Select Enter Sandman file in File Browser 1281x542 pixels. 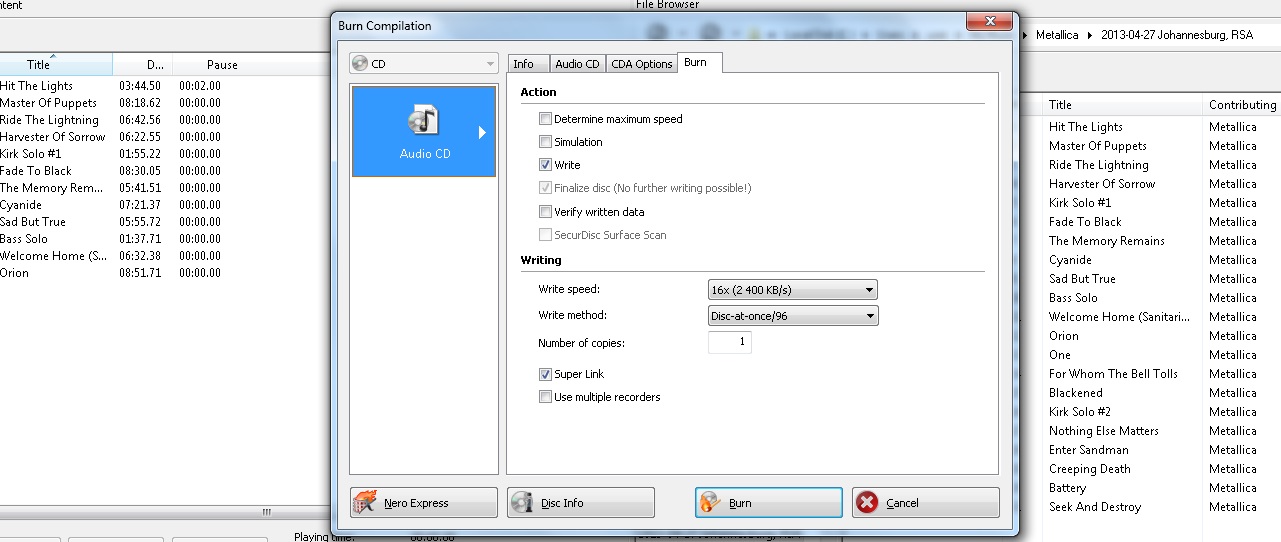point(1089,450)
